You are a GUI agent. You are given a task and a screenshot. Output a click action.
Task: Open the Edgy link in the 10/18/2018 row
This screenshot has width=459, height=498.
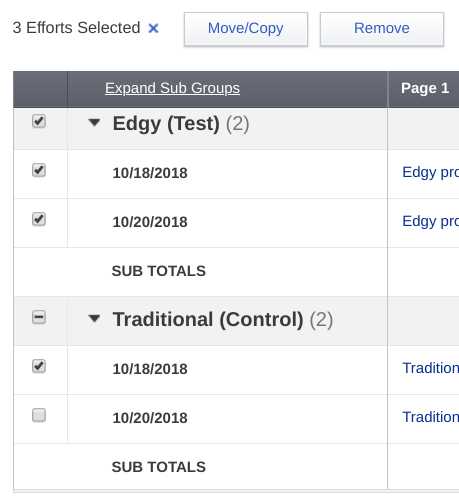(x=430, y=173)
